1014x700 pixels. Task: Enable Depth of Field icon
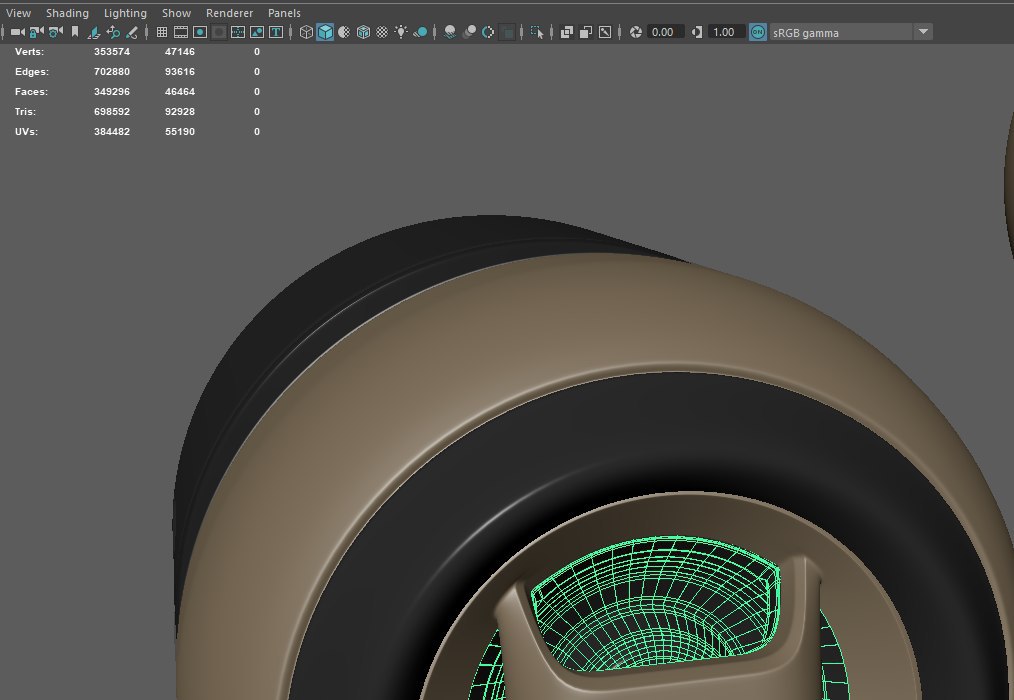click(508, 32)
